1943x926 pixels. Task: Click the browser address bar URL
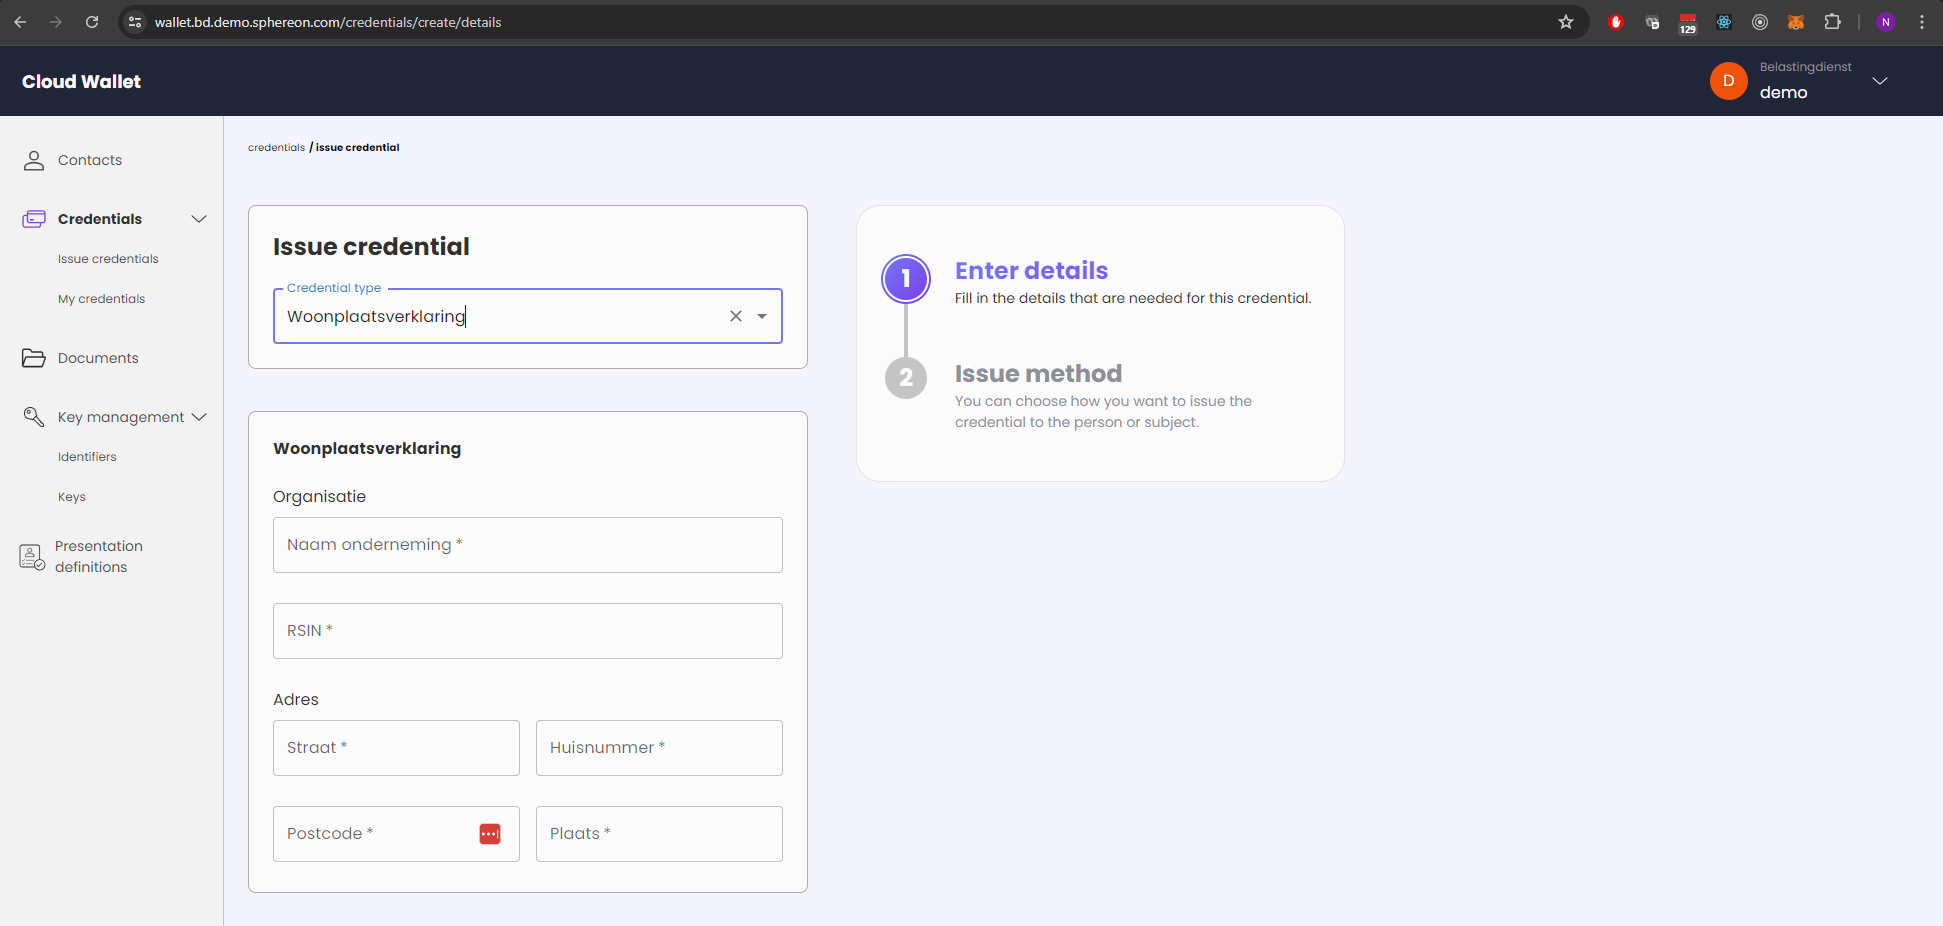(x=328, y=22)
